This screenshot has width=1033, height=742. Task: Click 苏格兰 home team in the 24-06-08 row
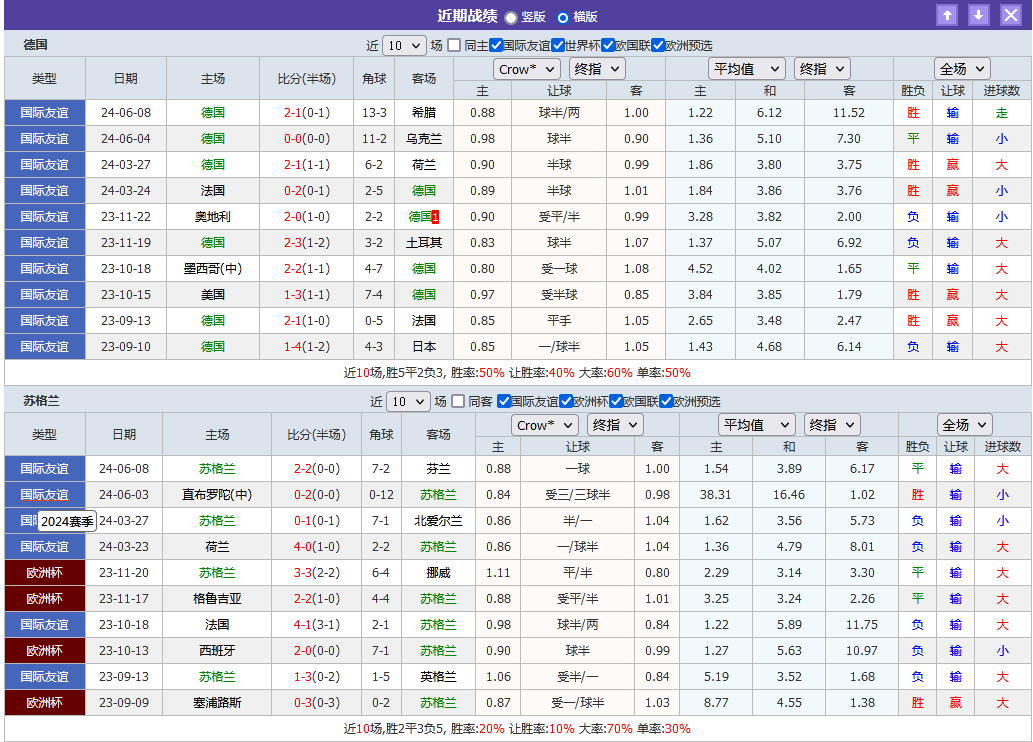218,468
